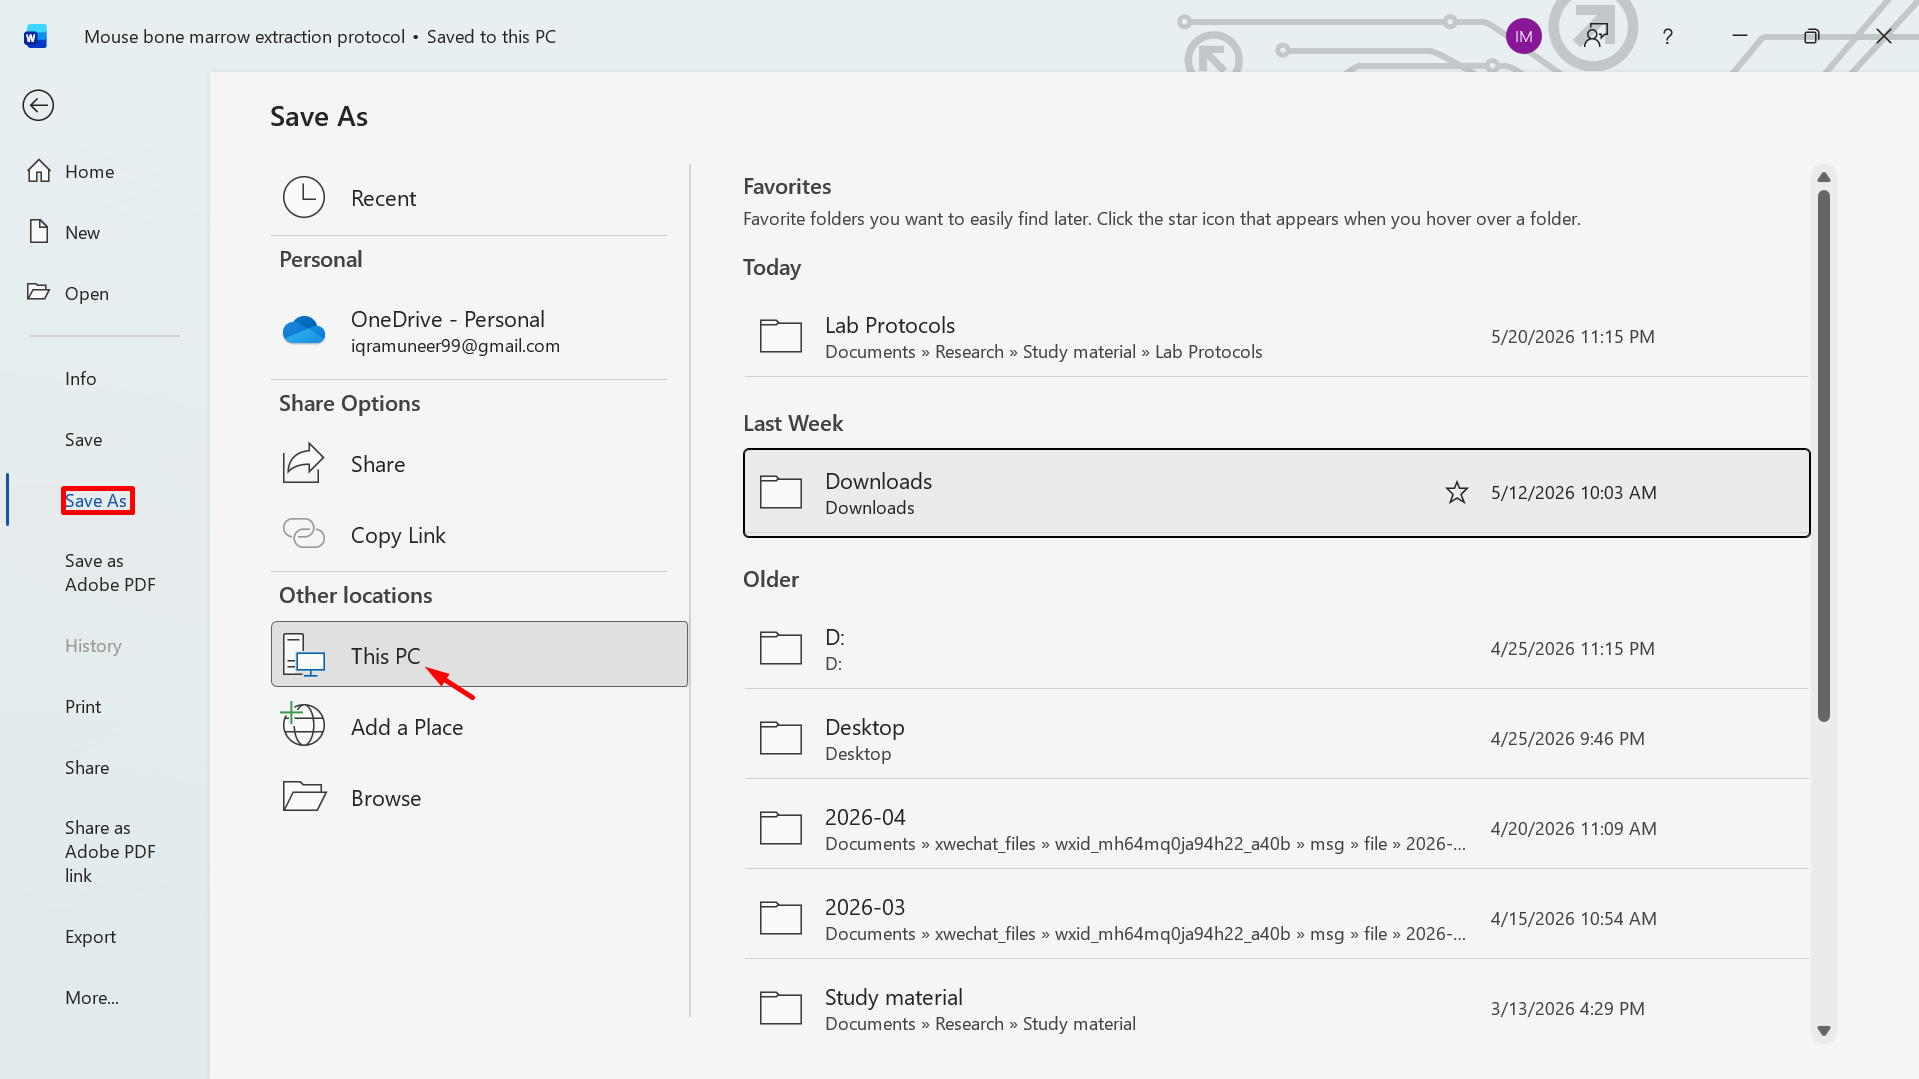Viewport: 1919px width, 1079px height.
Task: Select the 2026-03 folder name
Action: (x=865, y=907)
